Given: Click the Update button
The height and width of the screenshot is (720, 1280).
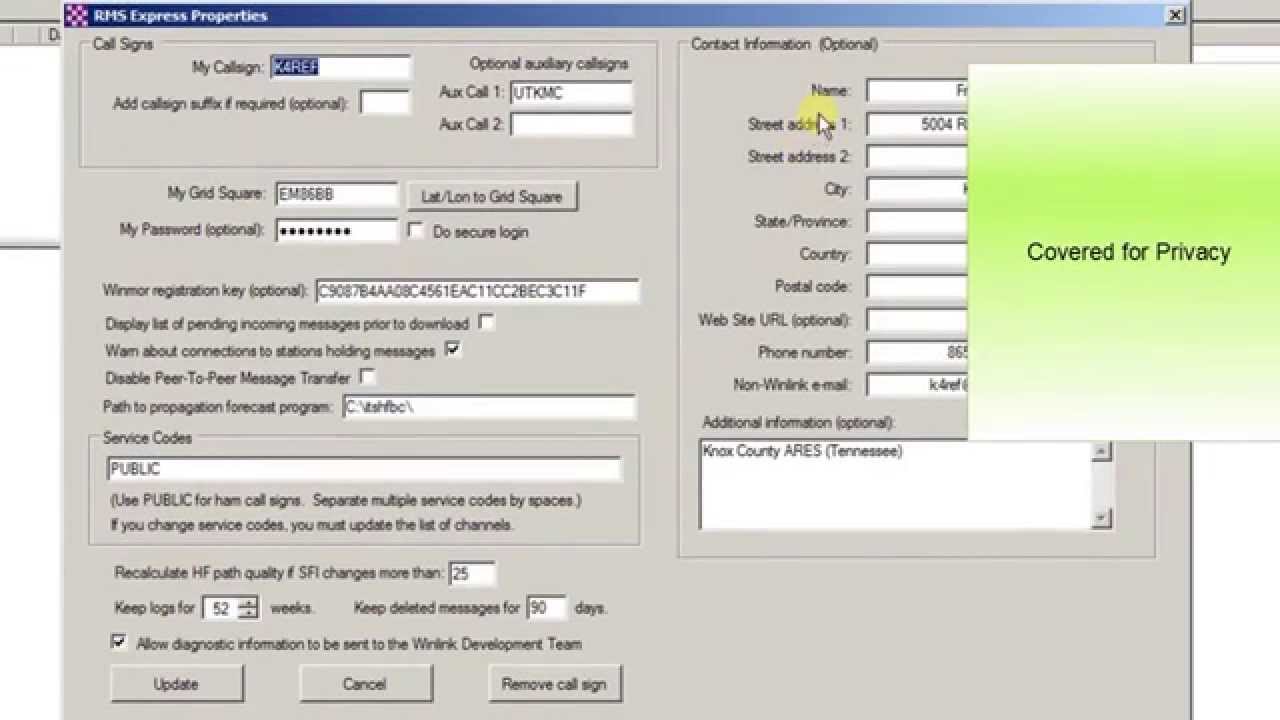Looking at the screenshot, I should [176, 684].
